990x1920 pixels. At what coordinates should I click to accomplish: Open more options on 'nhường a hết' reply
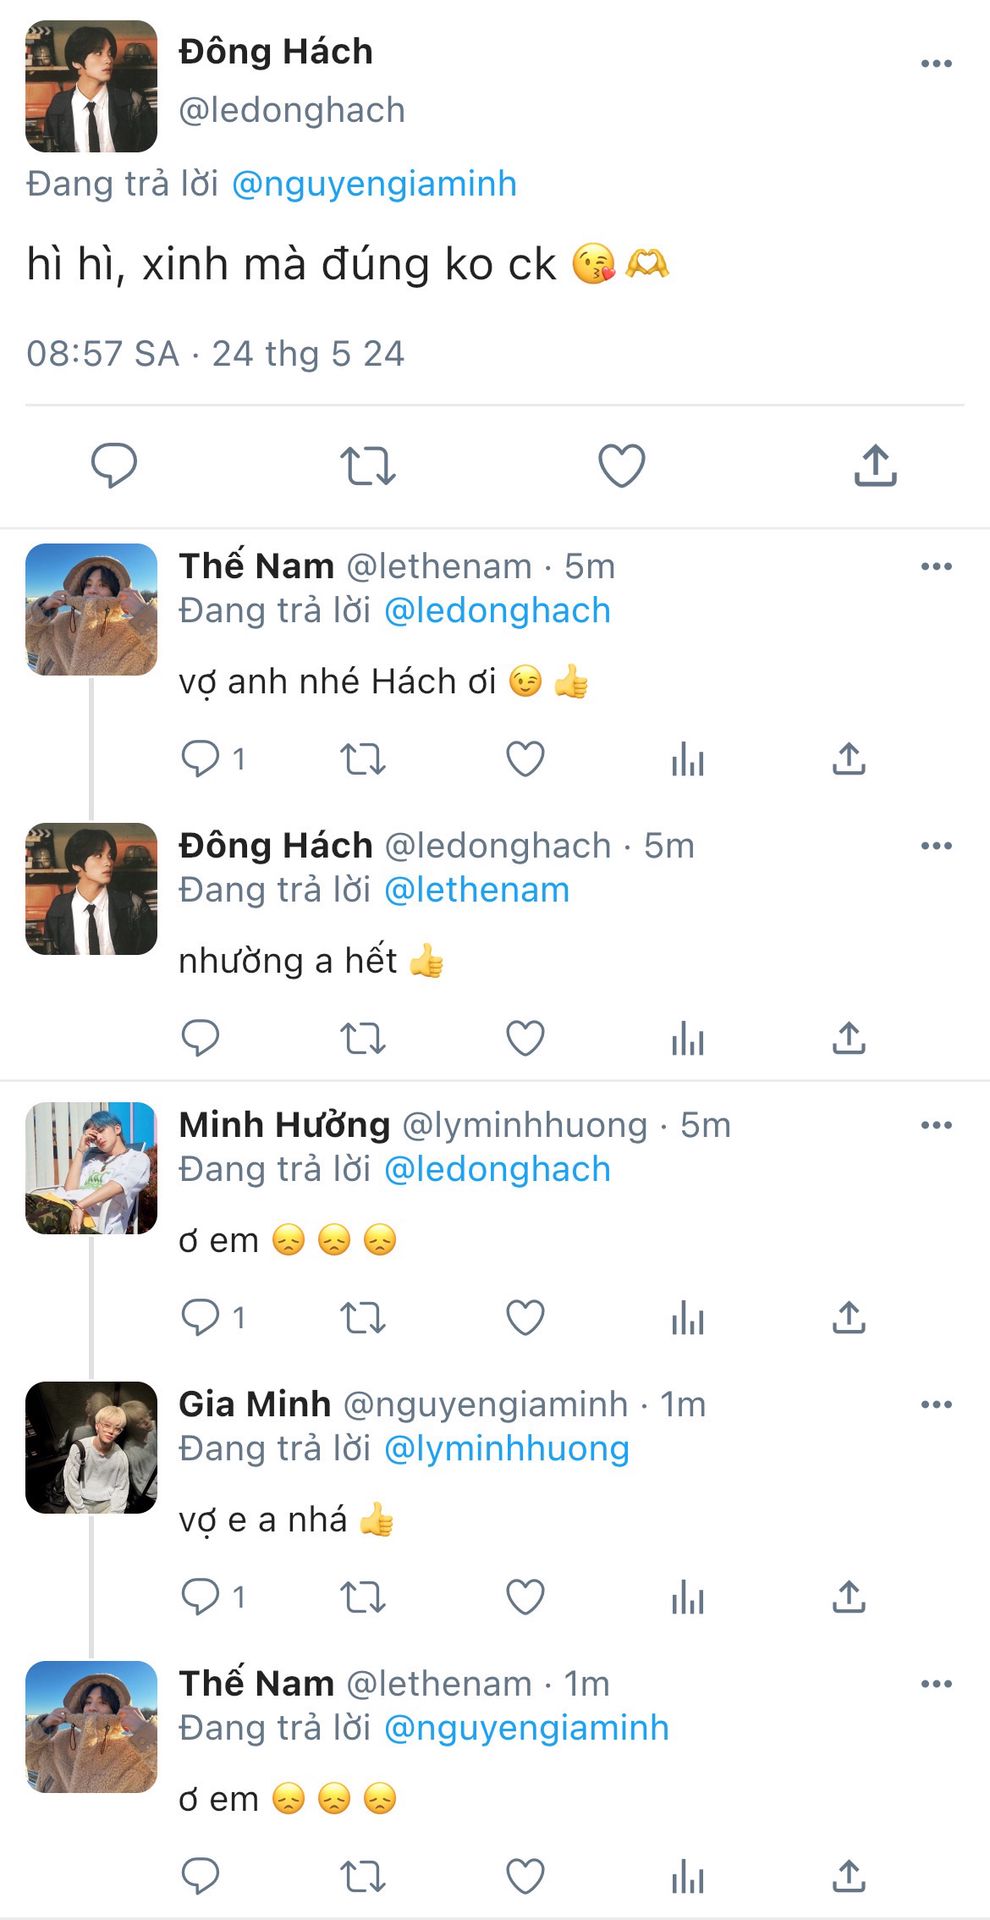pyautogui.click(x=936, y=846)
